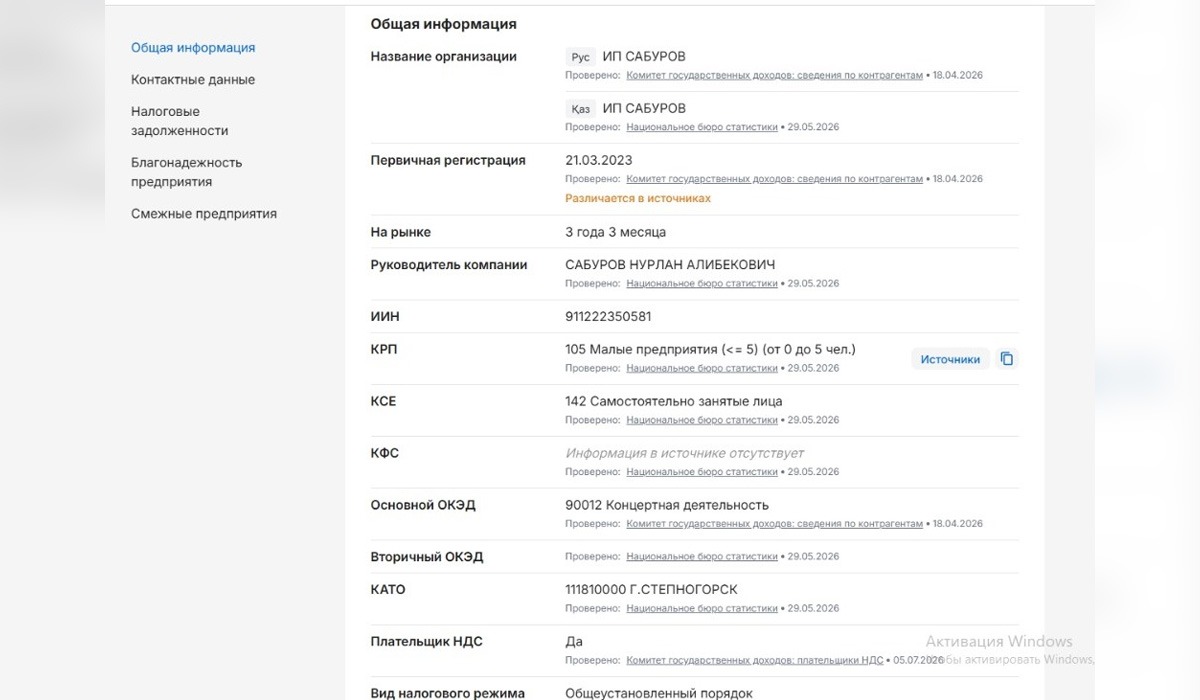The width and height of the screenshot is (1200, 700).
Task: Open source link under Основной ОКЭД
Action: pos(774,524)
